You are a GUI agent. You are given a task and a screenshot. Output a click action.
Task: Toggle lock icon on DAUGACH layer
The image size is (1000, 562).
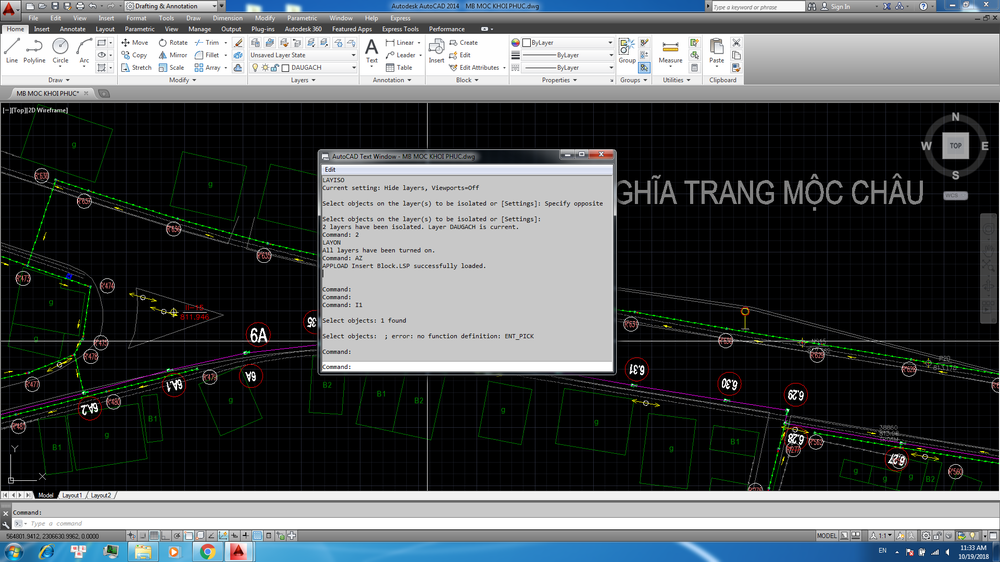[x=275, y=68]
